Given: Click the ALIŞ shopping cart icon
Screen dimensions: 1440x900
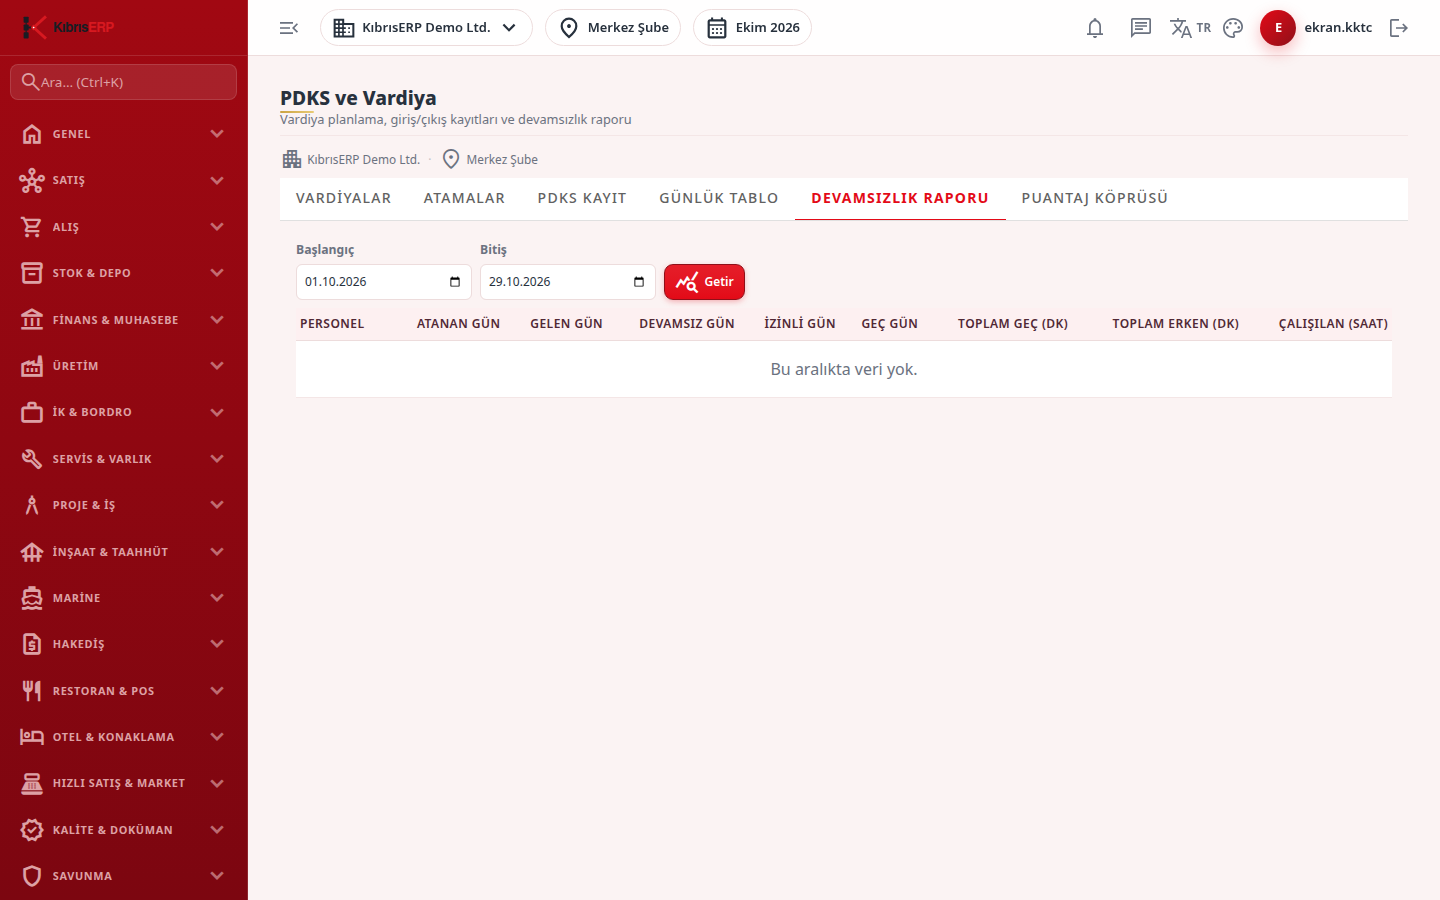Looking at the screenshot, I should click(32, 227).
